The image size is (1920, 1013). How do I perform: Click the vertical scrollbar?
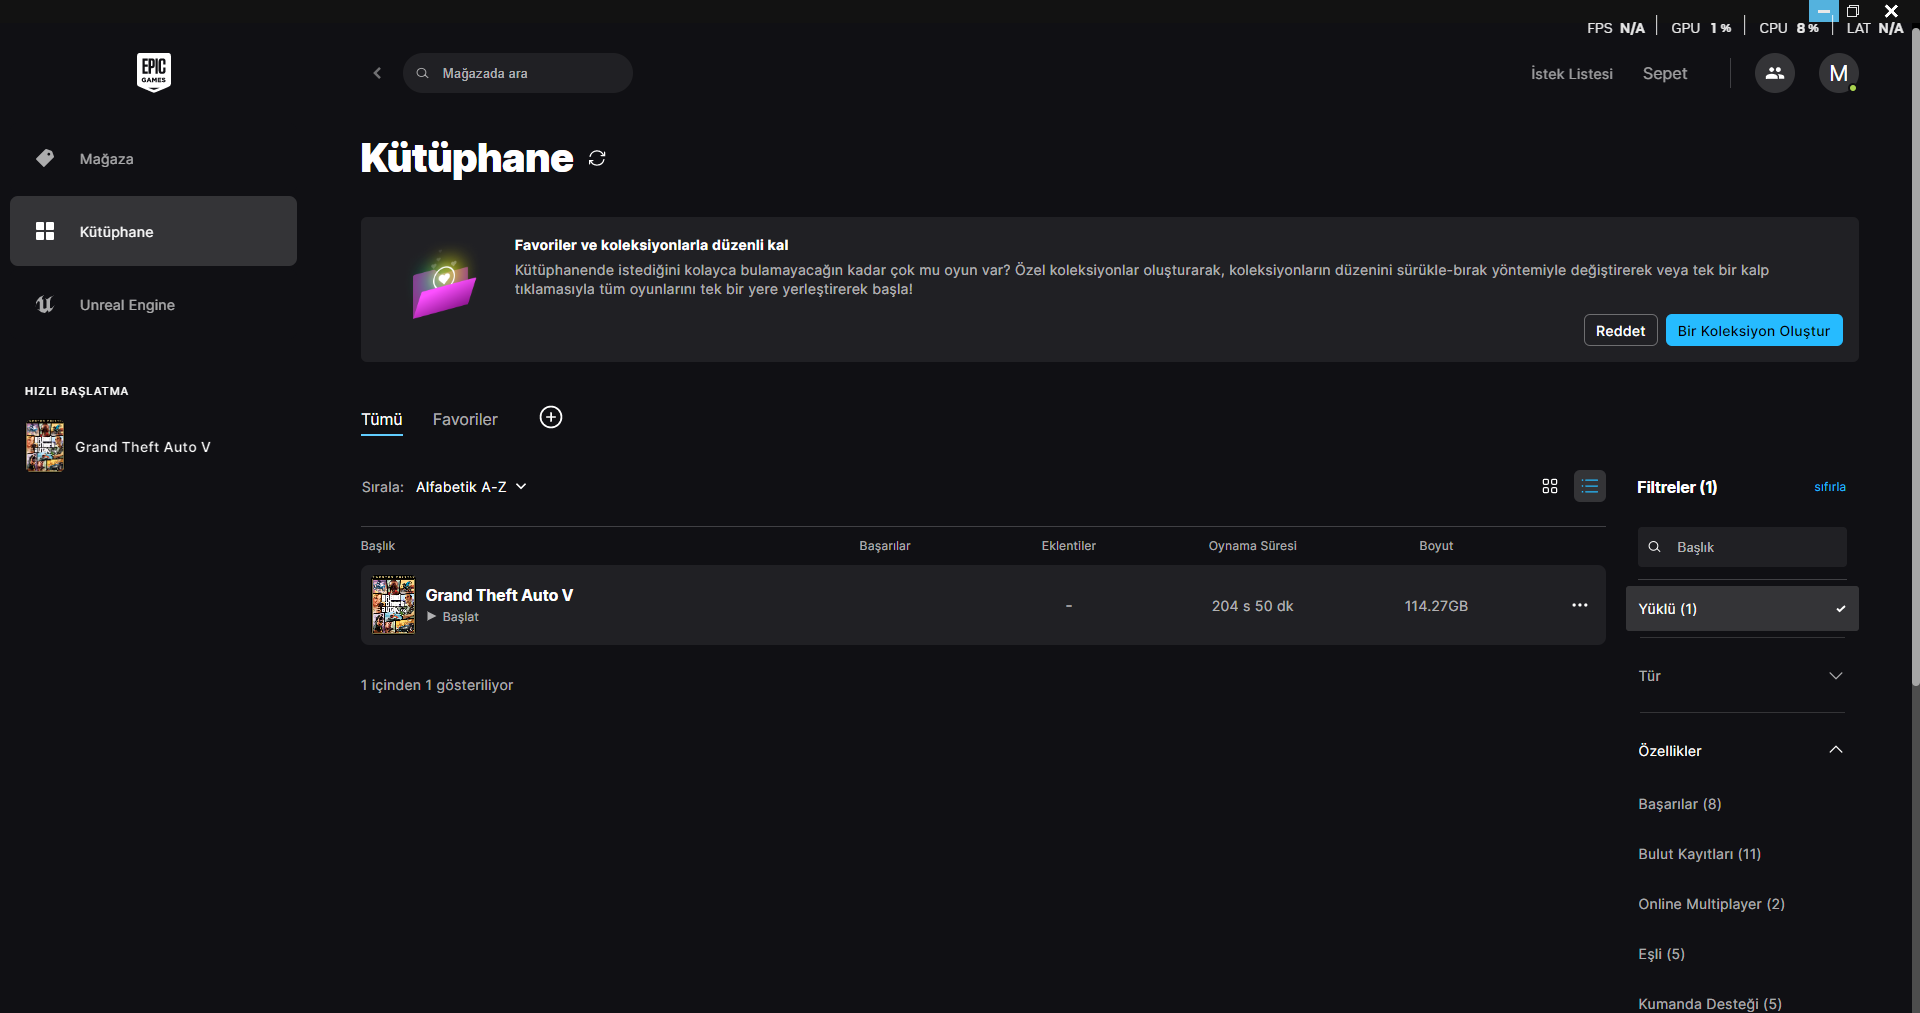coord(1915,355)
